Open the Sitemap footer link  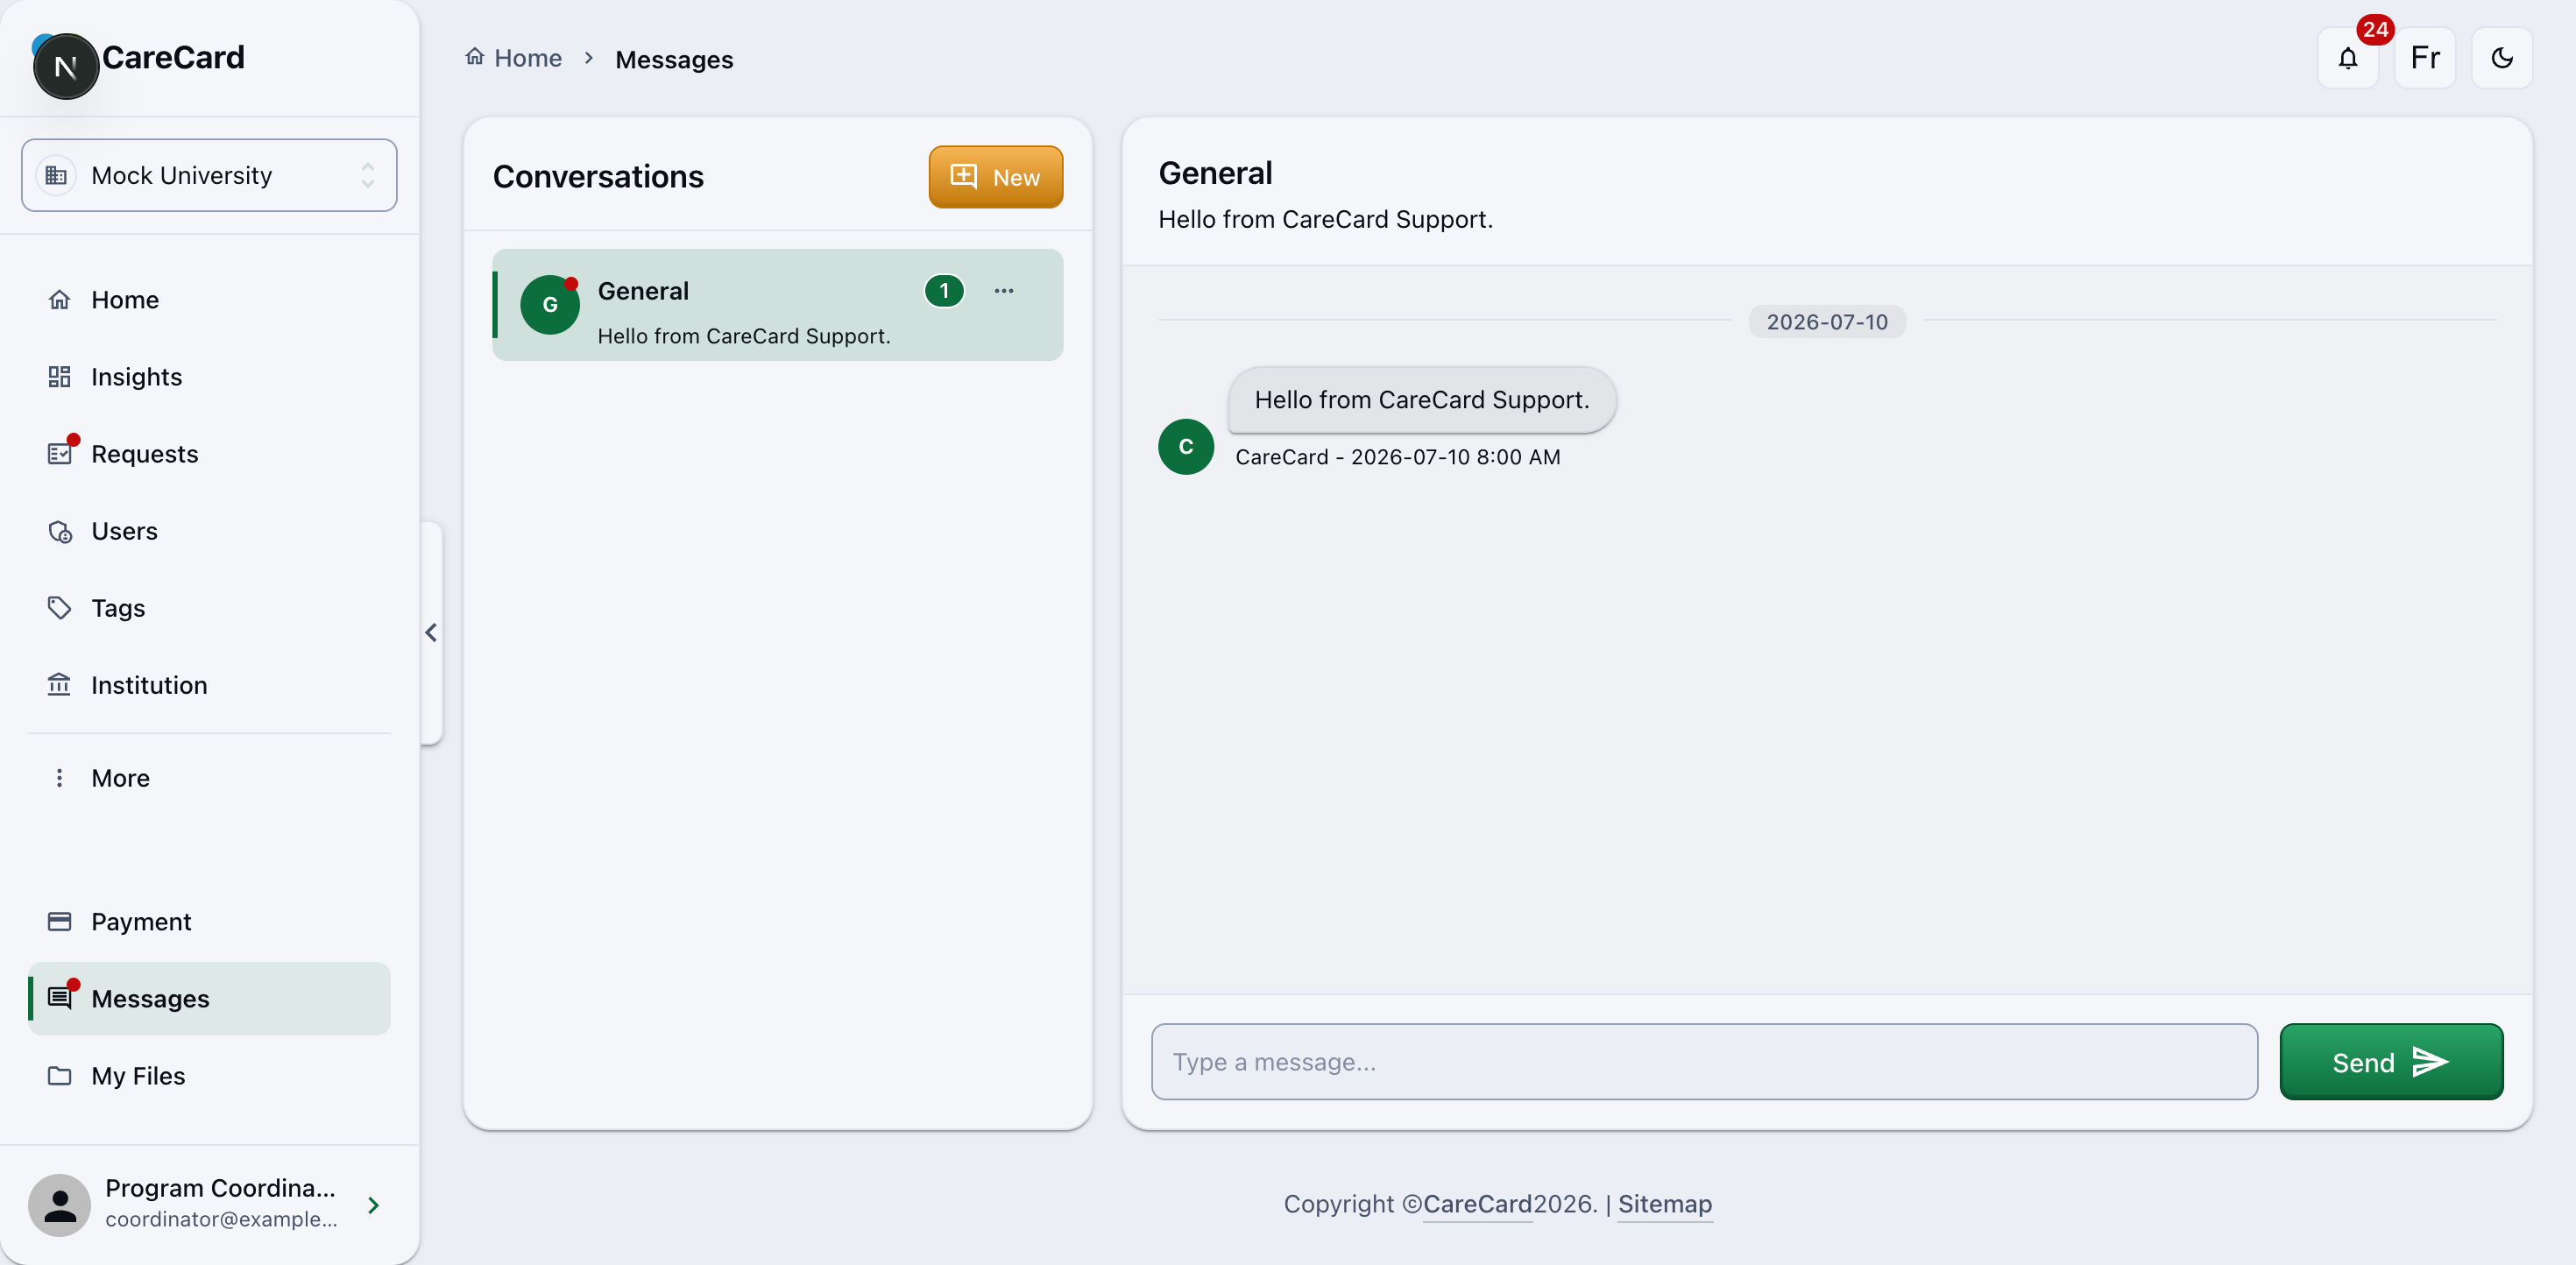(1665, 1204)
